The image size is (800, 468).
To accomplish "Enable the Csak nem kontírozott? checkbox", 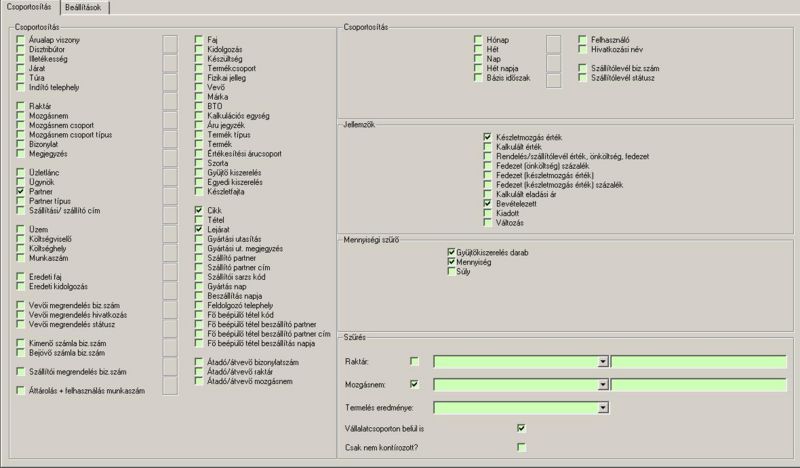I will click(x=521, y=447).
